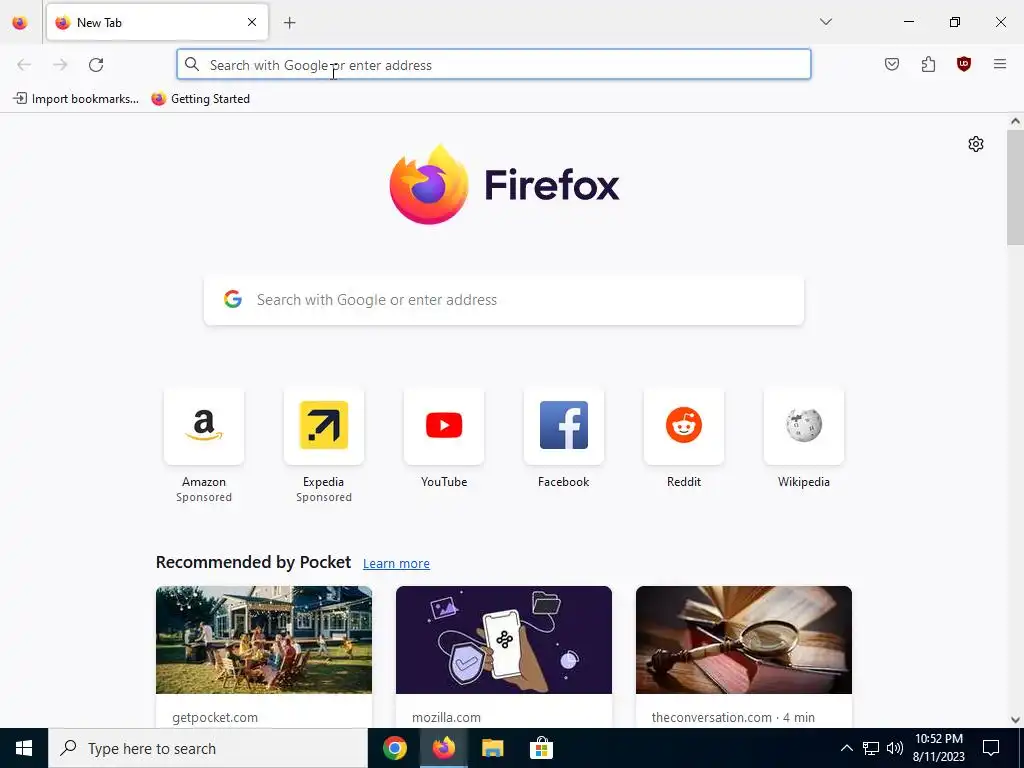Click the vertical scrollbar thumb

pyautogui.click(x=1015, y=187)
